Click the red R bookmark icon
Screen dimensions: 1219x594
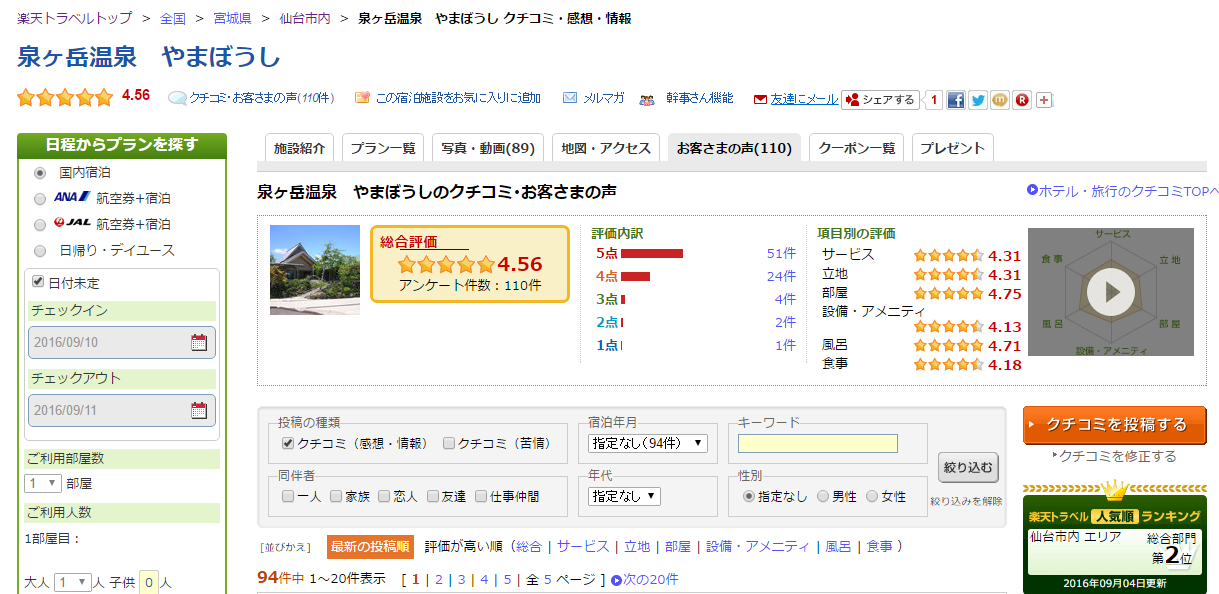tap(1022, 100)
